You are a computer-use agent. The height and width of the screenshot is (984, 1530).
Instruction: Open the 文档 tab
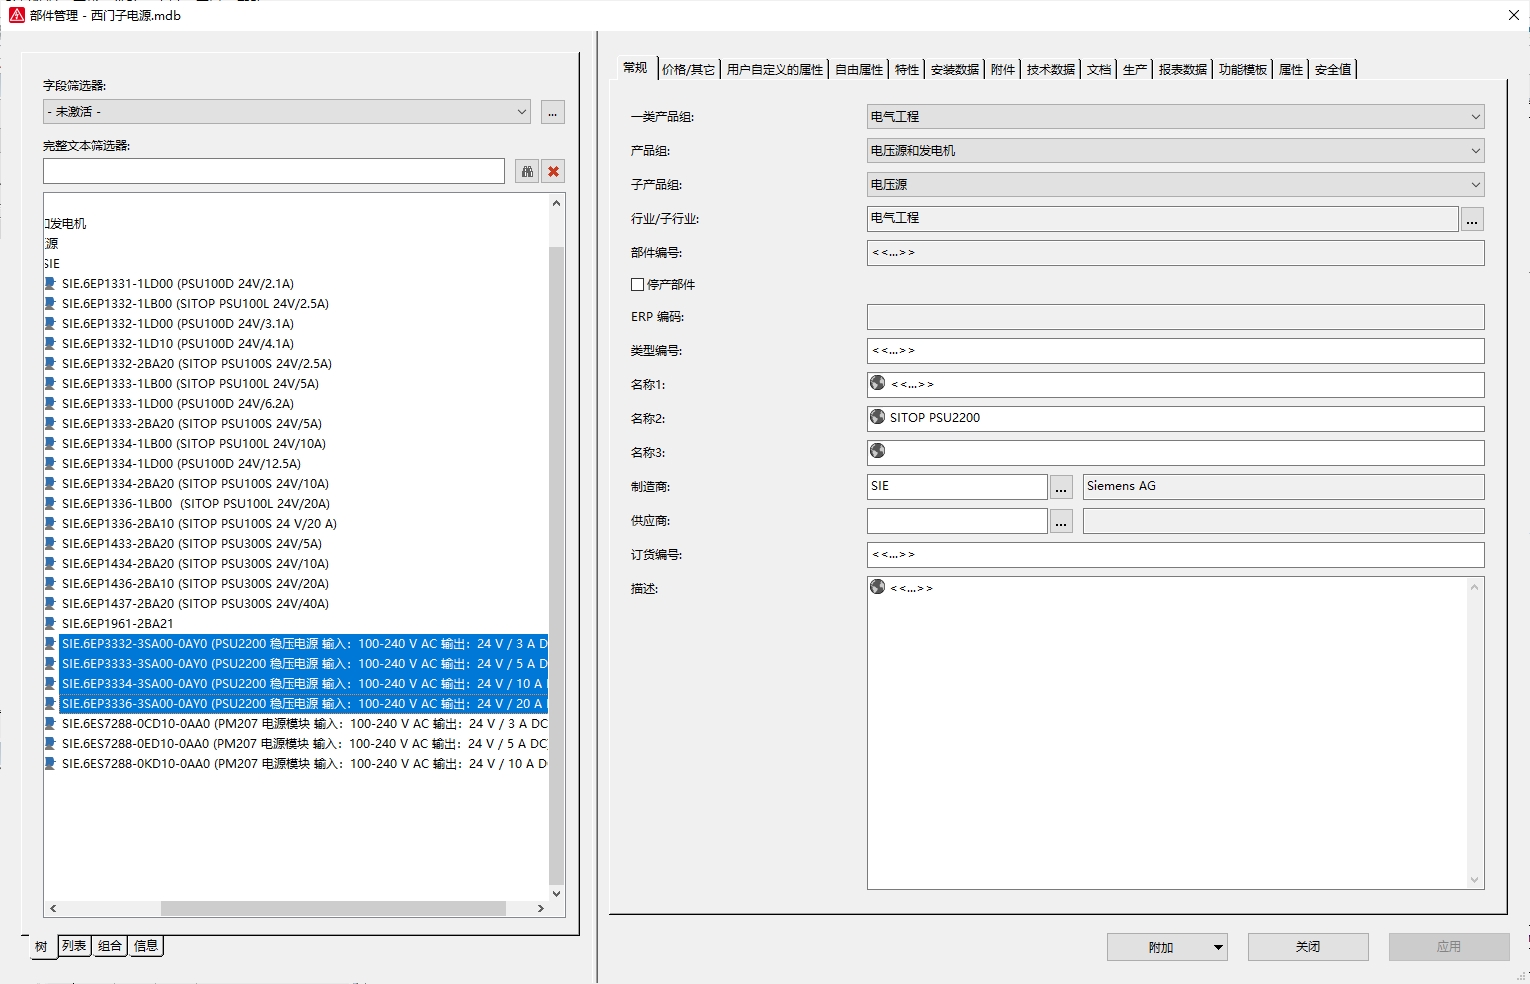pyautogui.click(x=1099, y=69)
